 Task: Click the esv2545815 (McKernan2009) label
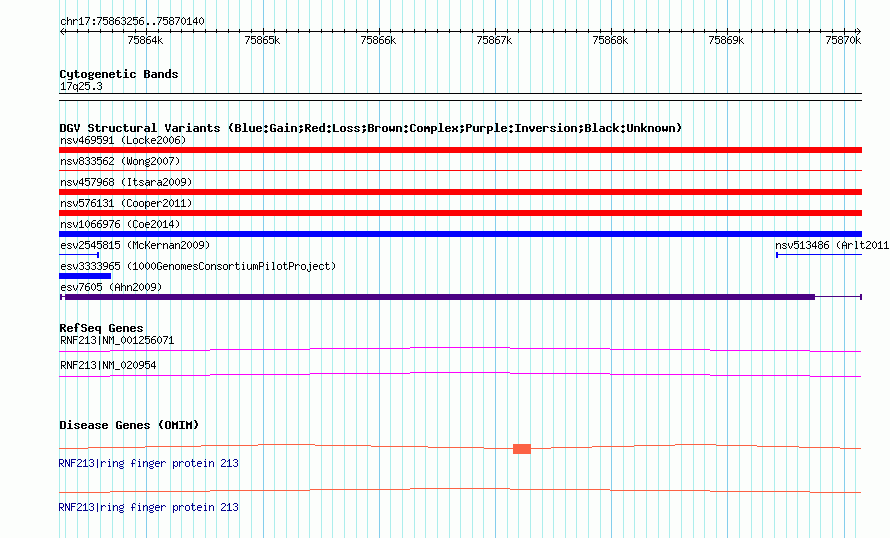(135, 245)
